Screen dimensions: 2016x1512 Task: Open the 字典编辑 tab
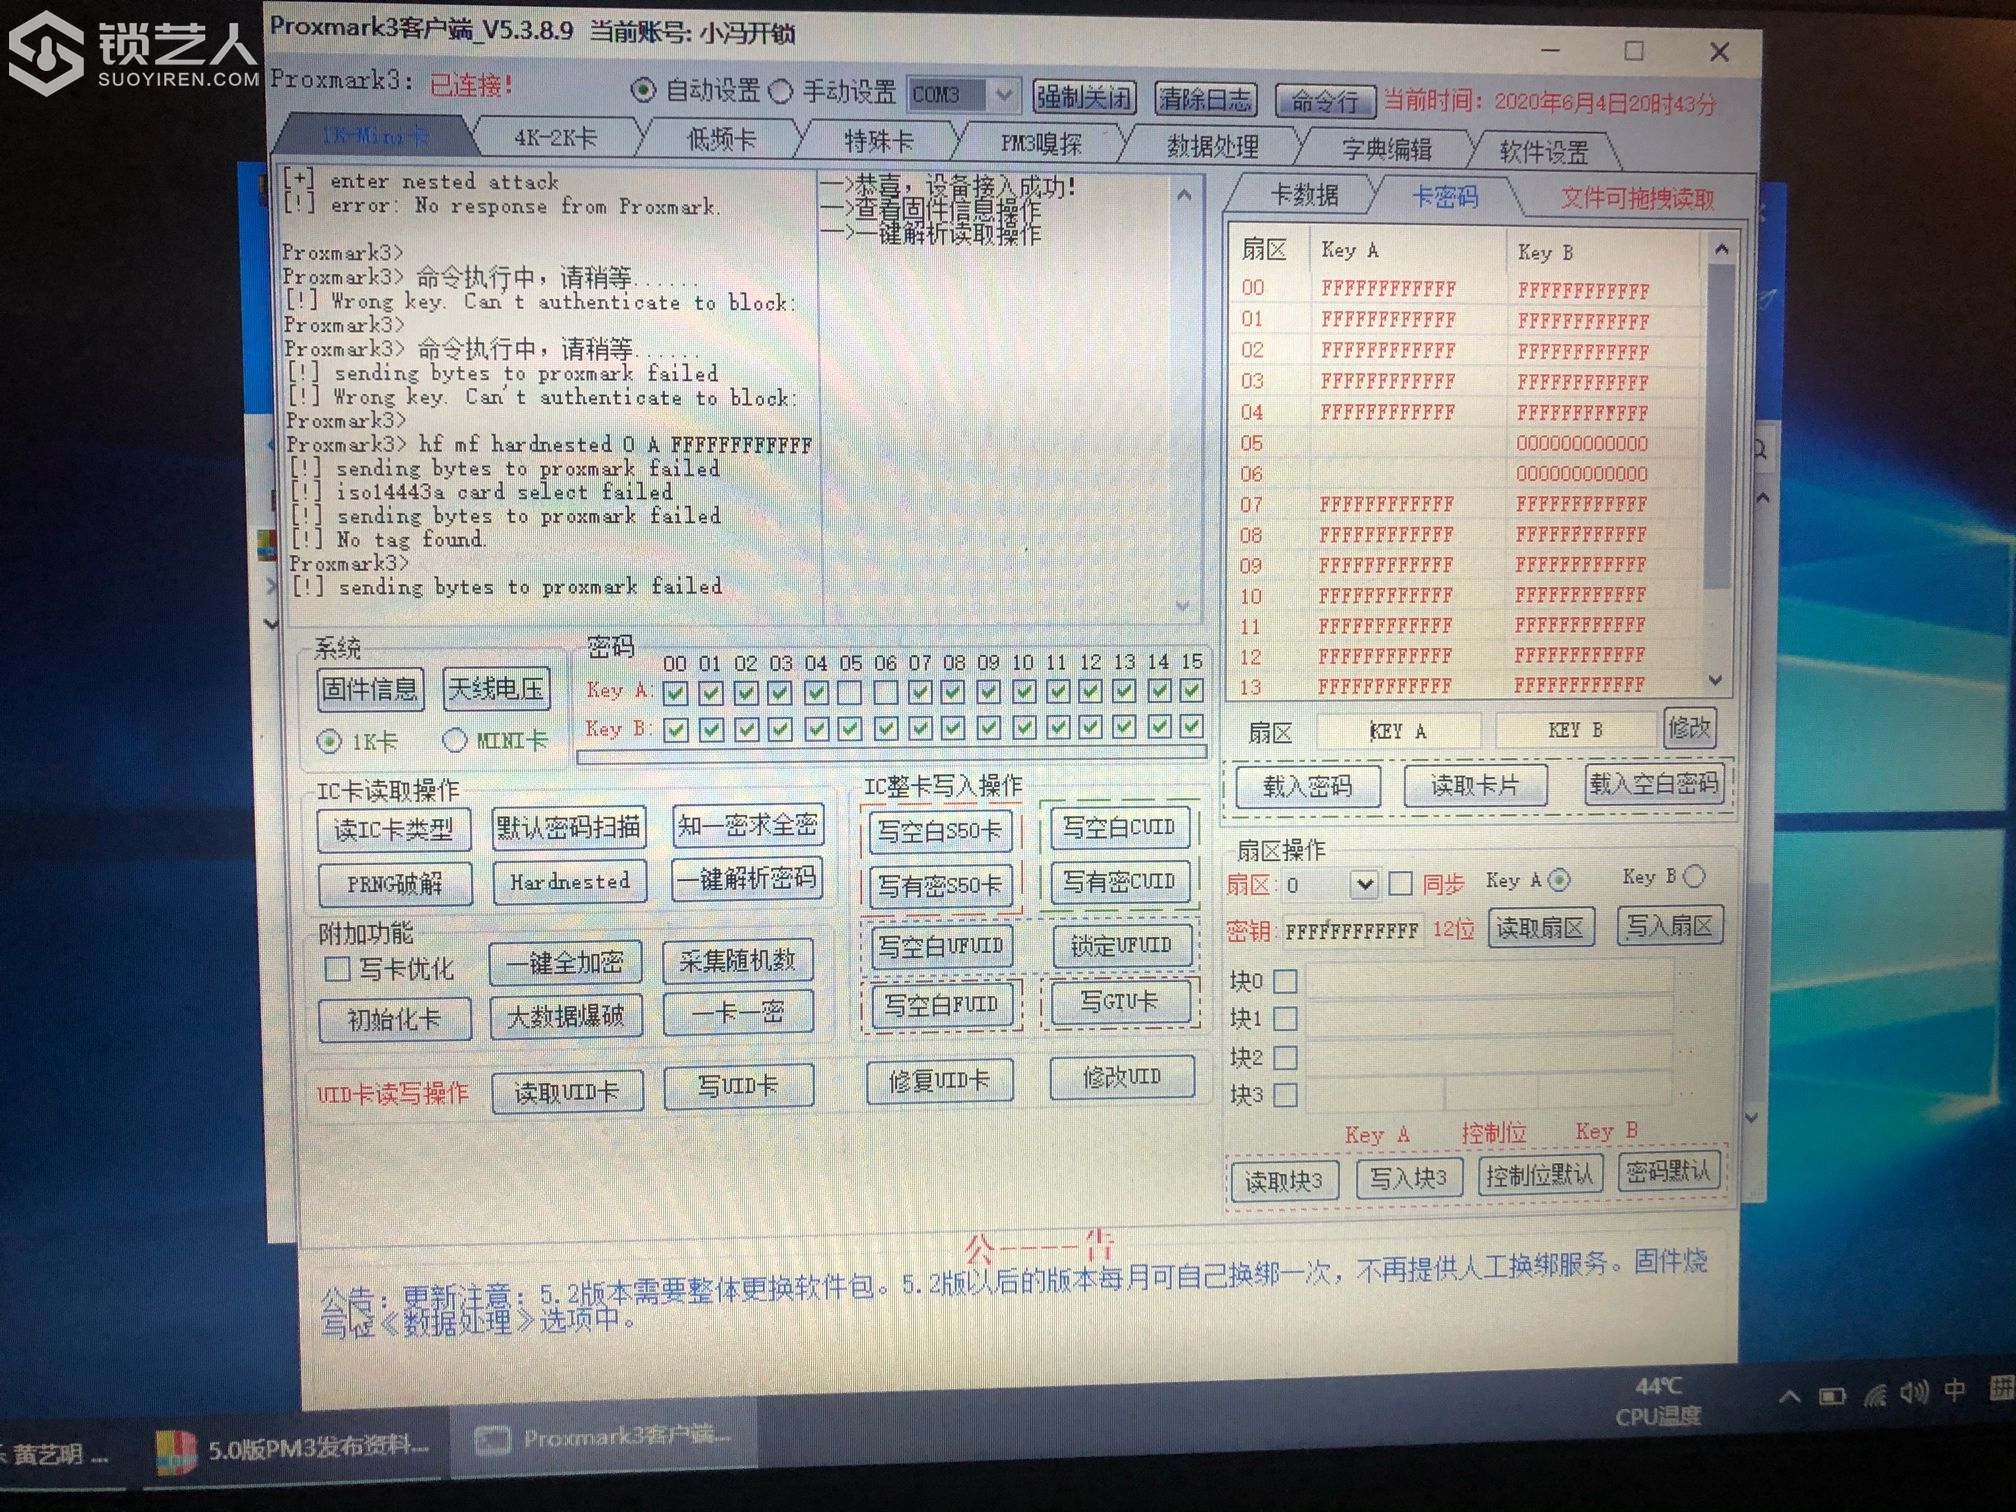click(x=1386, y=150)
